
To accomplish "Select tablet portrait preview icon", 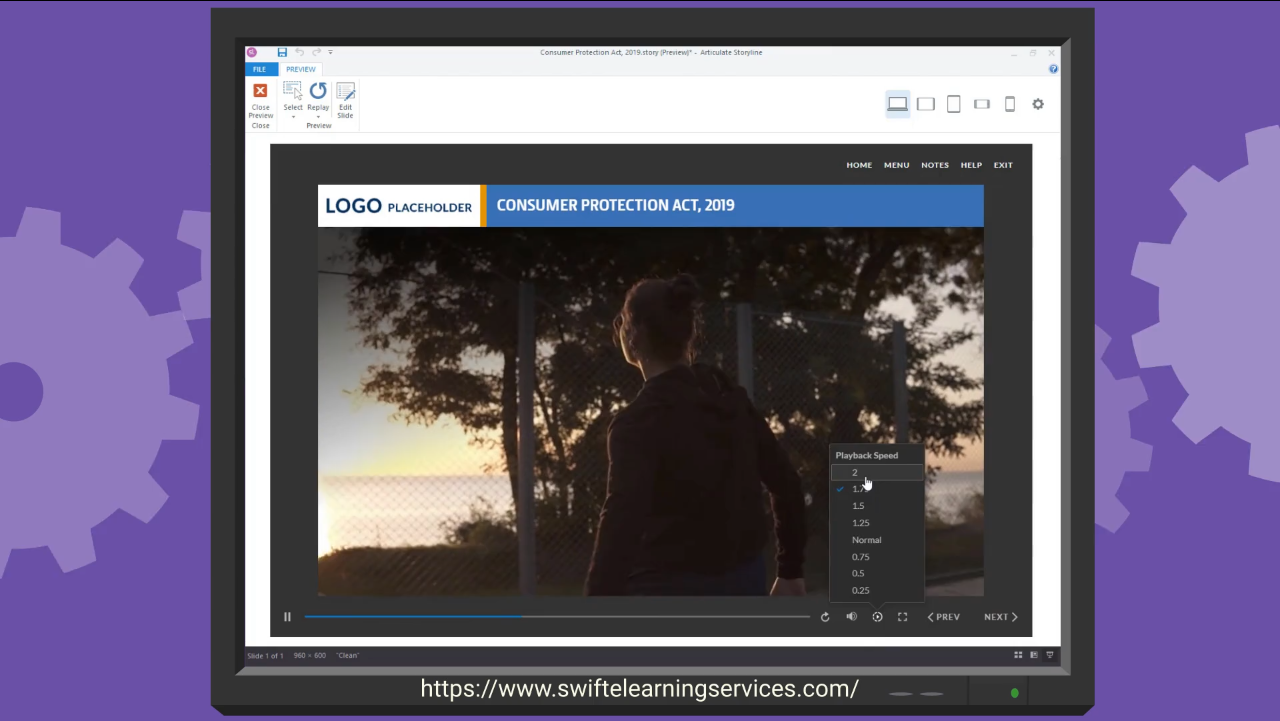I will (953, 104).
